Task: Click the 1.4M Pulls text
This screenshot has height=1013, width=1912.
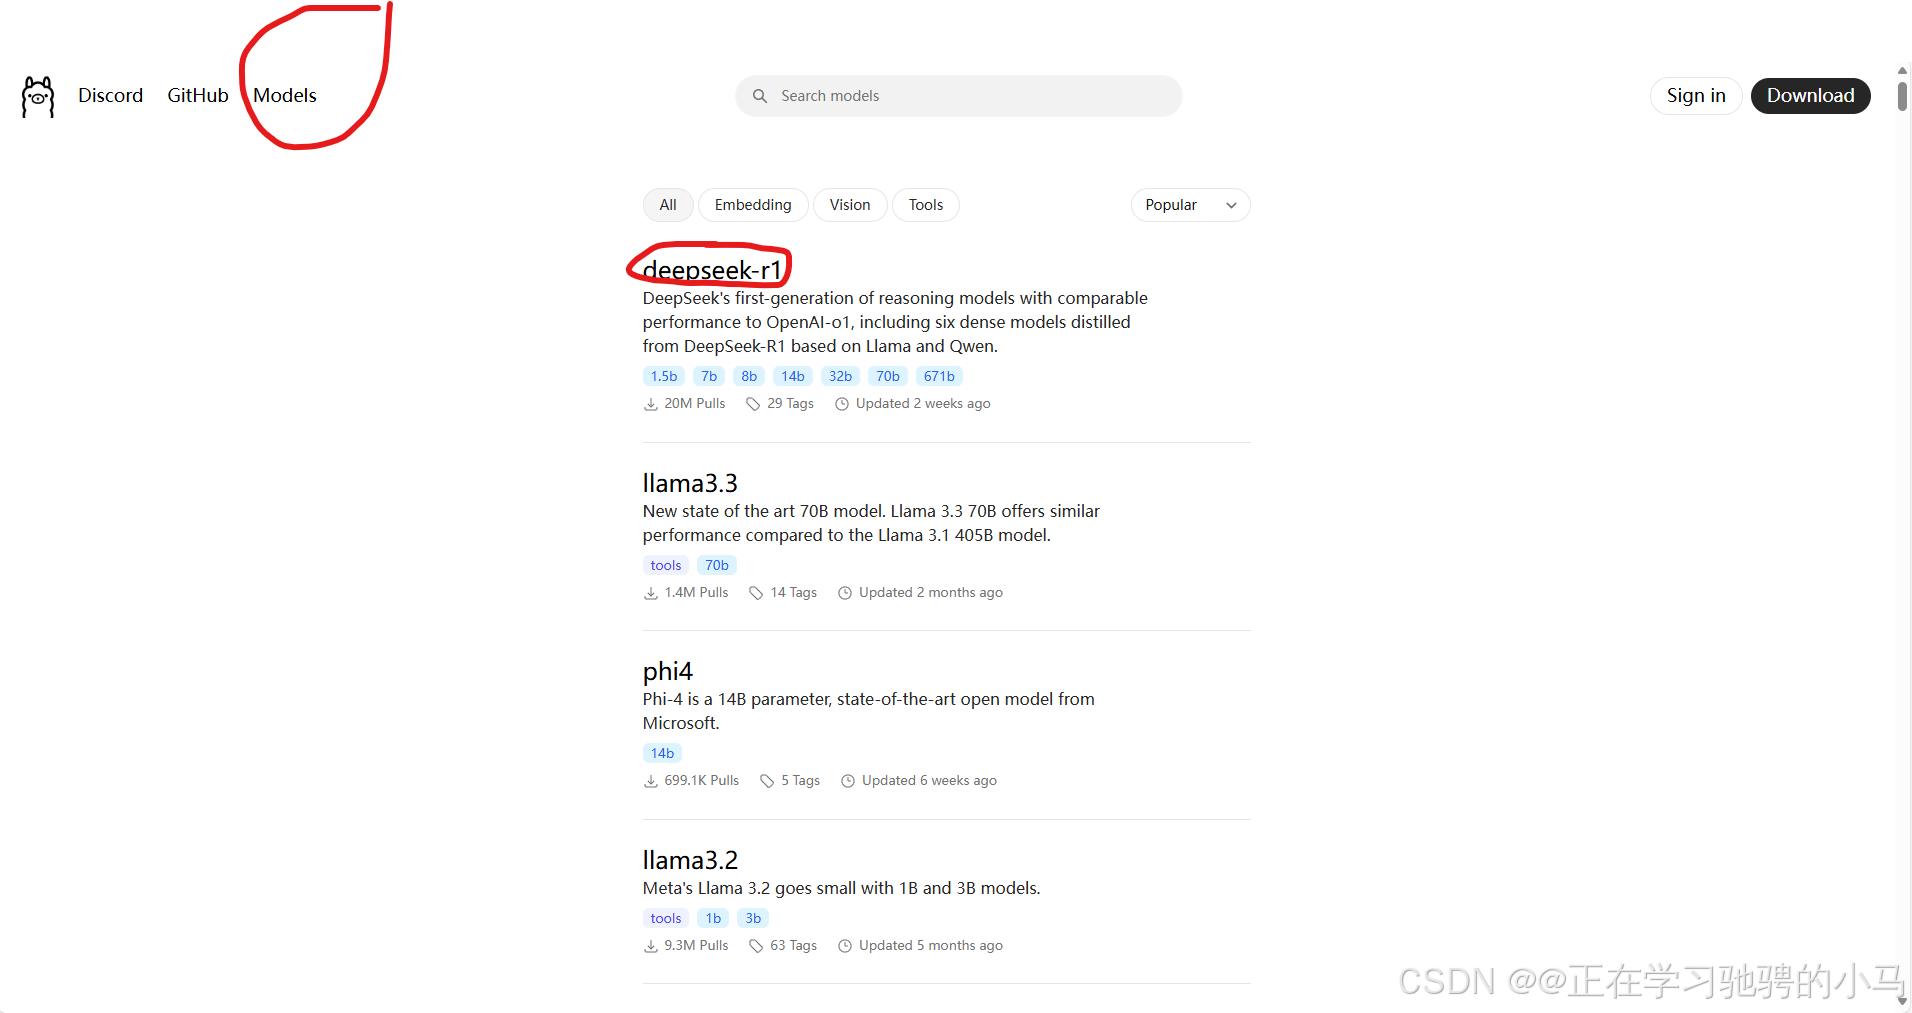Action: pos(697,593)
